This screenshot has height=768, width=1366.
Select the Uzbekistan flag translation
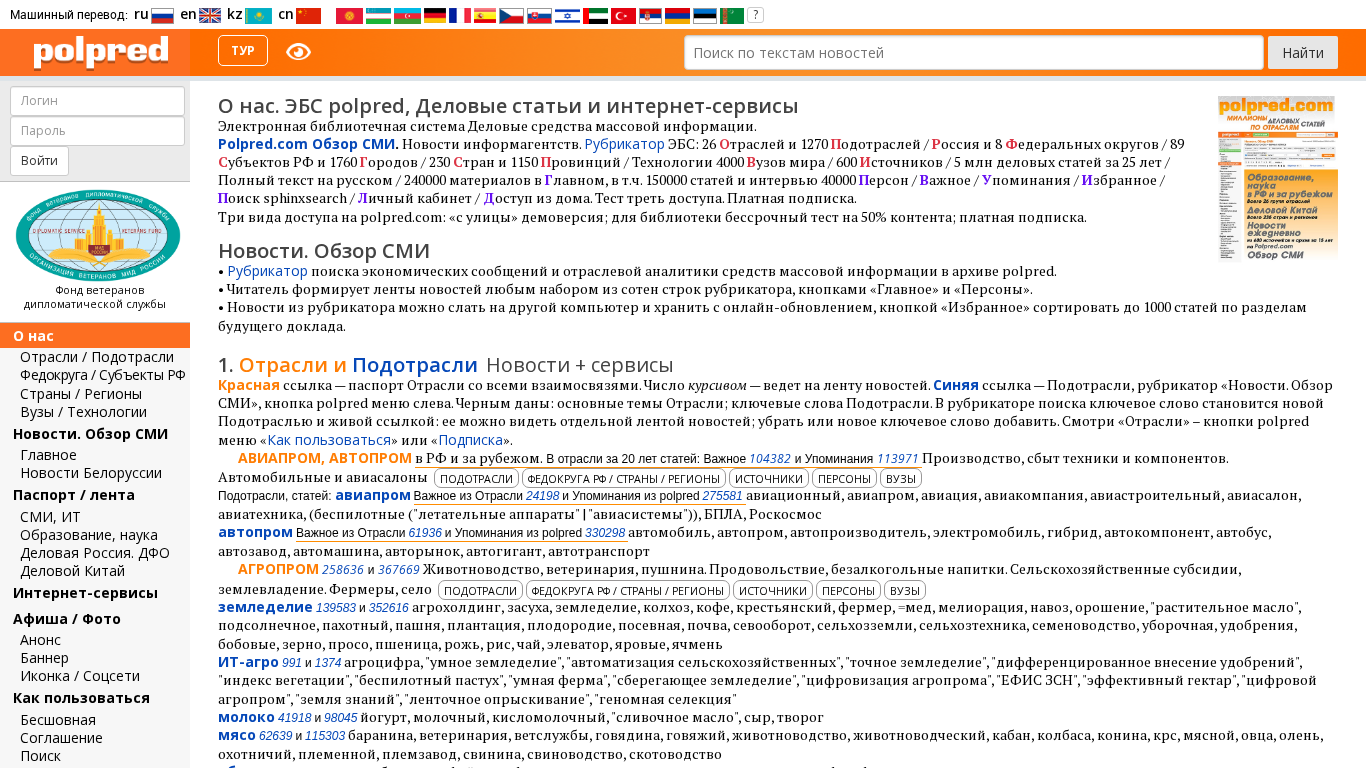[x=378, y=16]
